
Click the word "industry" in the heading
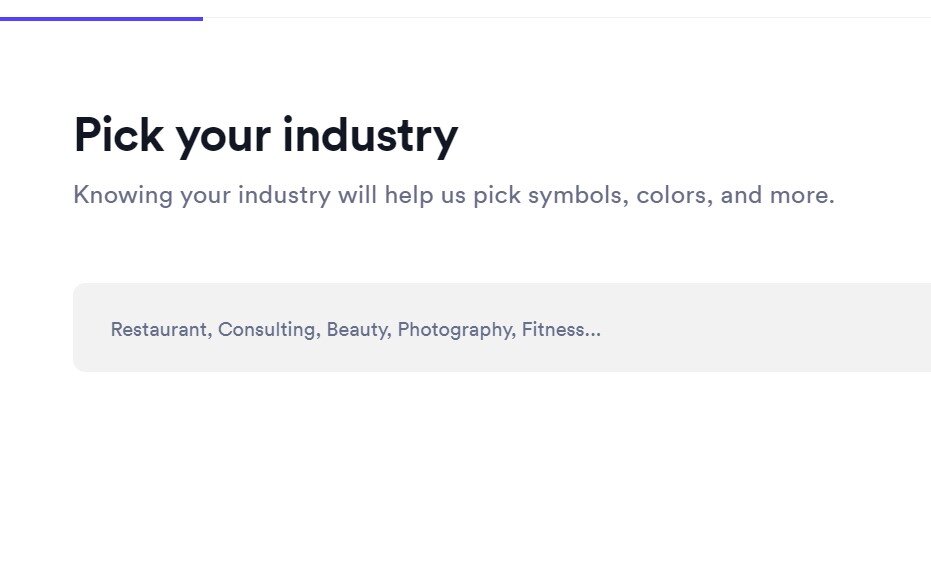(370, 136)
